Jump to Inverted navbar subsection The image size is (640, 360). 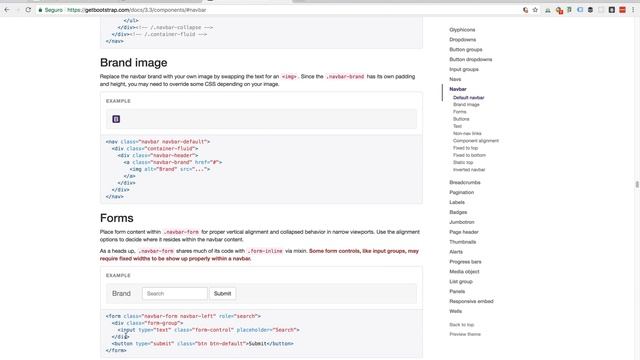(x=469, y=170)
